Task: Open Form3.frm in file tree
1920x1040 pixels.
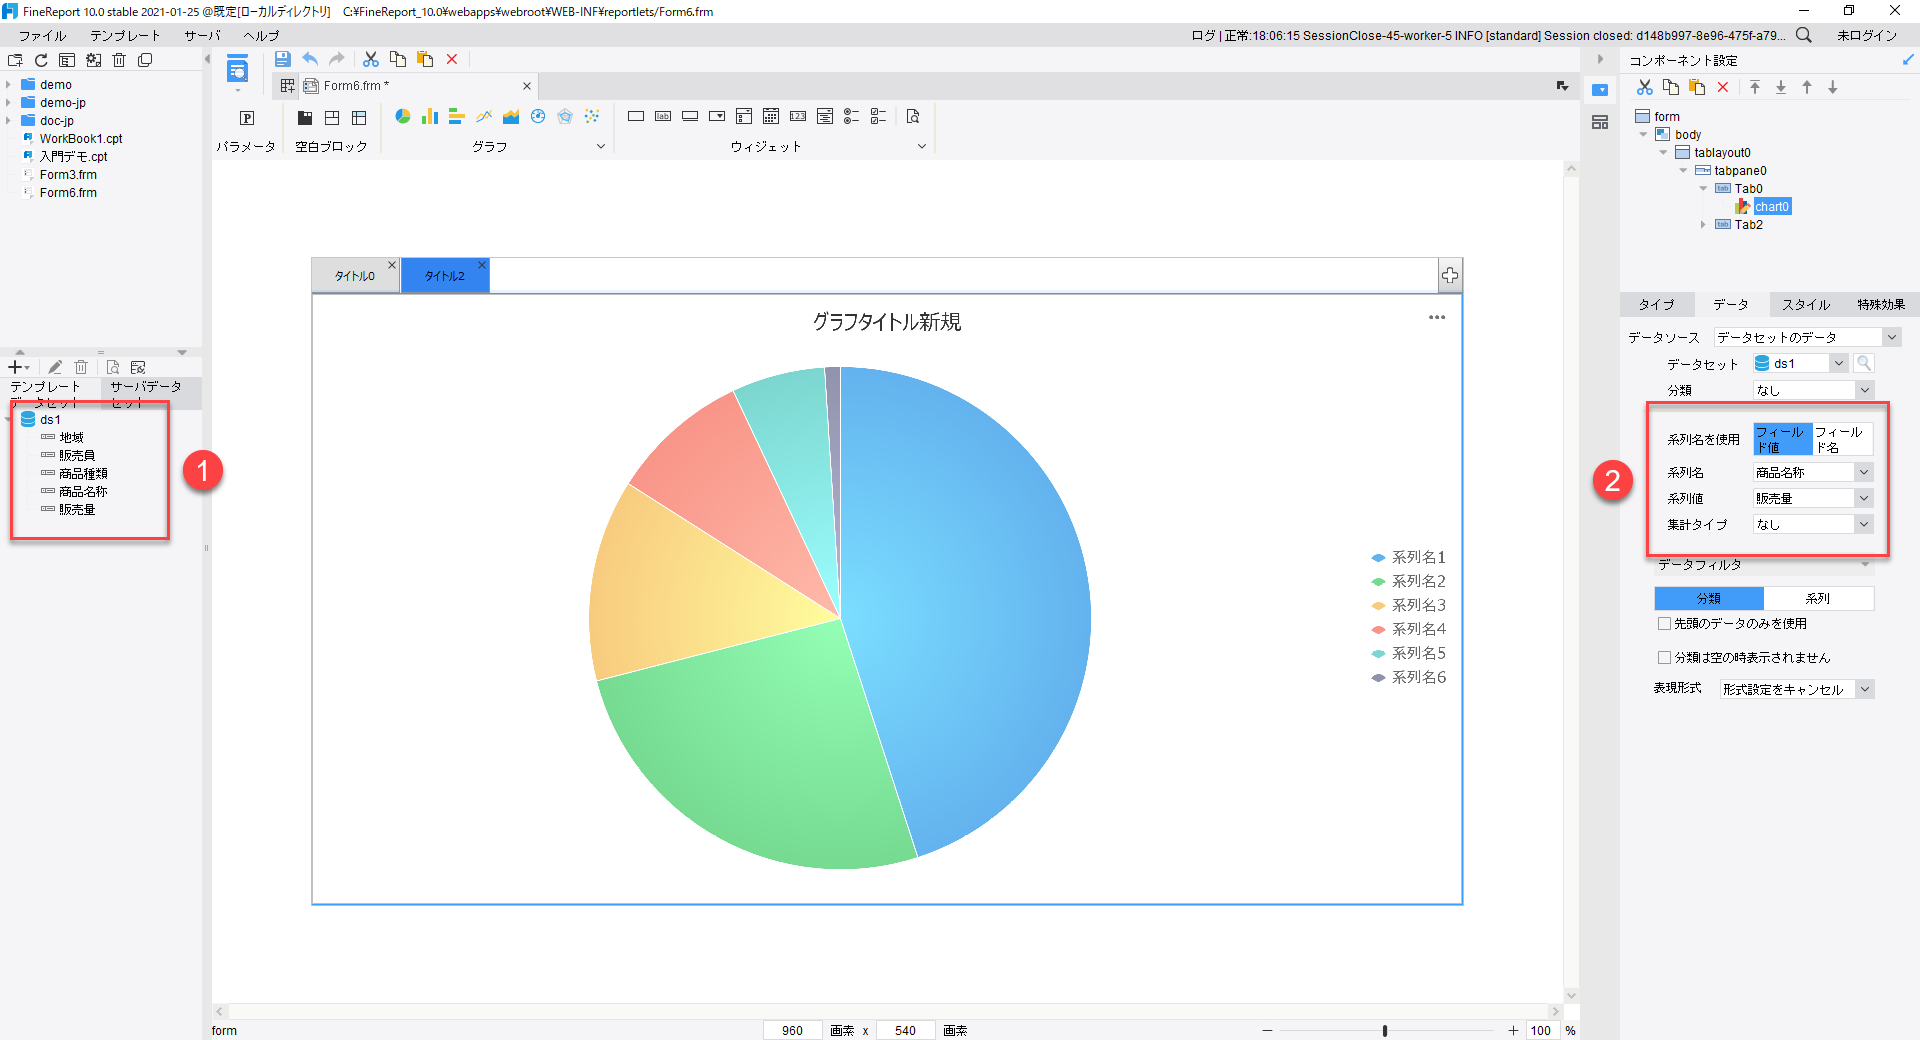Action: coord(68,175)
